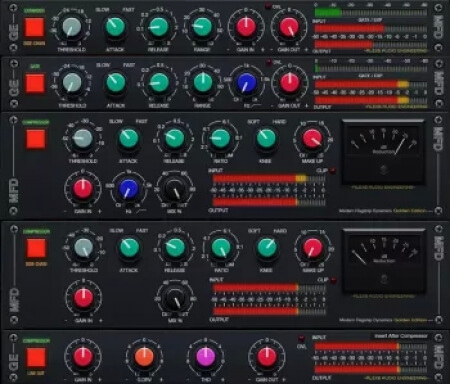Toggle the red button on the unit with THD knob
This screenshot has height=384, width=450.
tap(36, 357)
